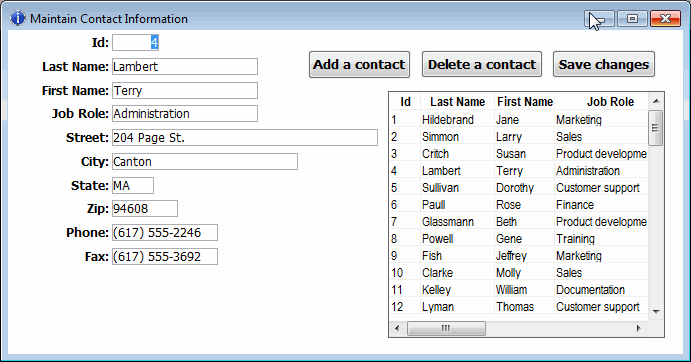Image resolution: width=691 pixels, height=362 pixels.
Task: Focus the Last Name field containing Lambert
Action: click(185, 67)
